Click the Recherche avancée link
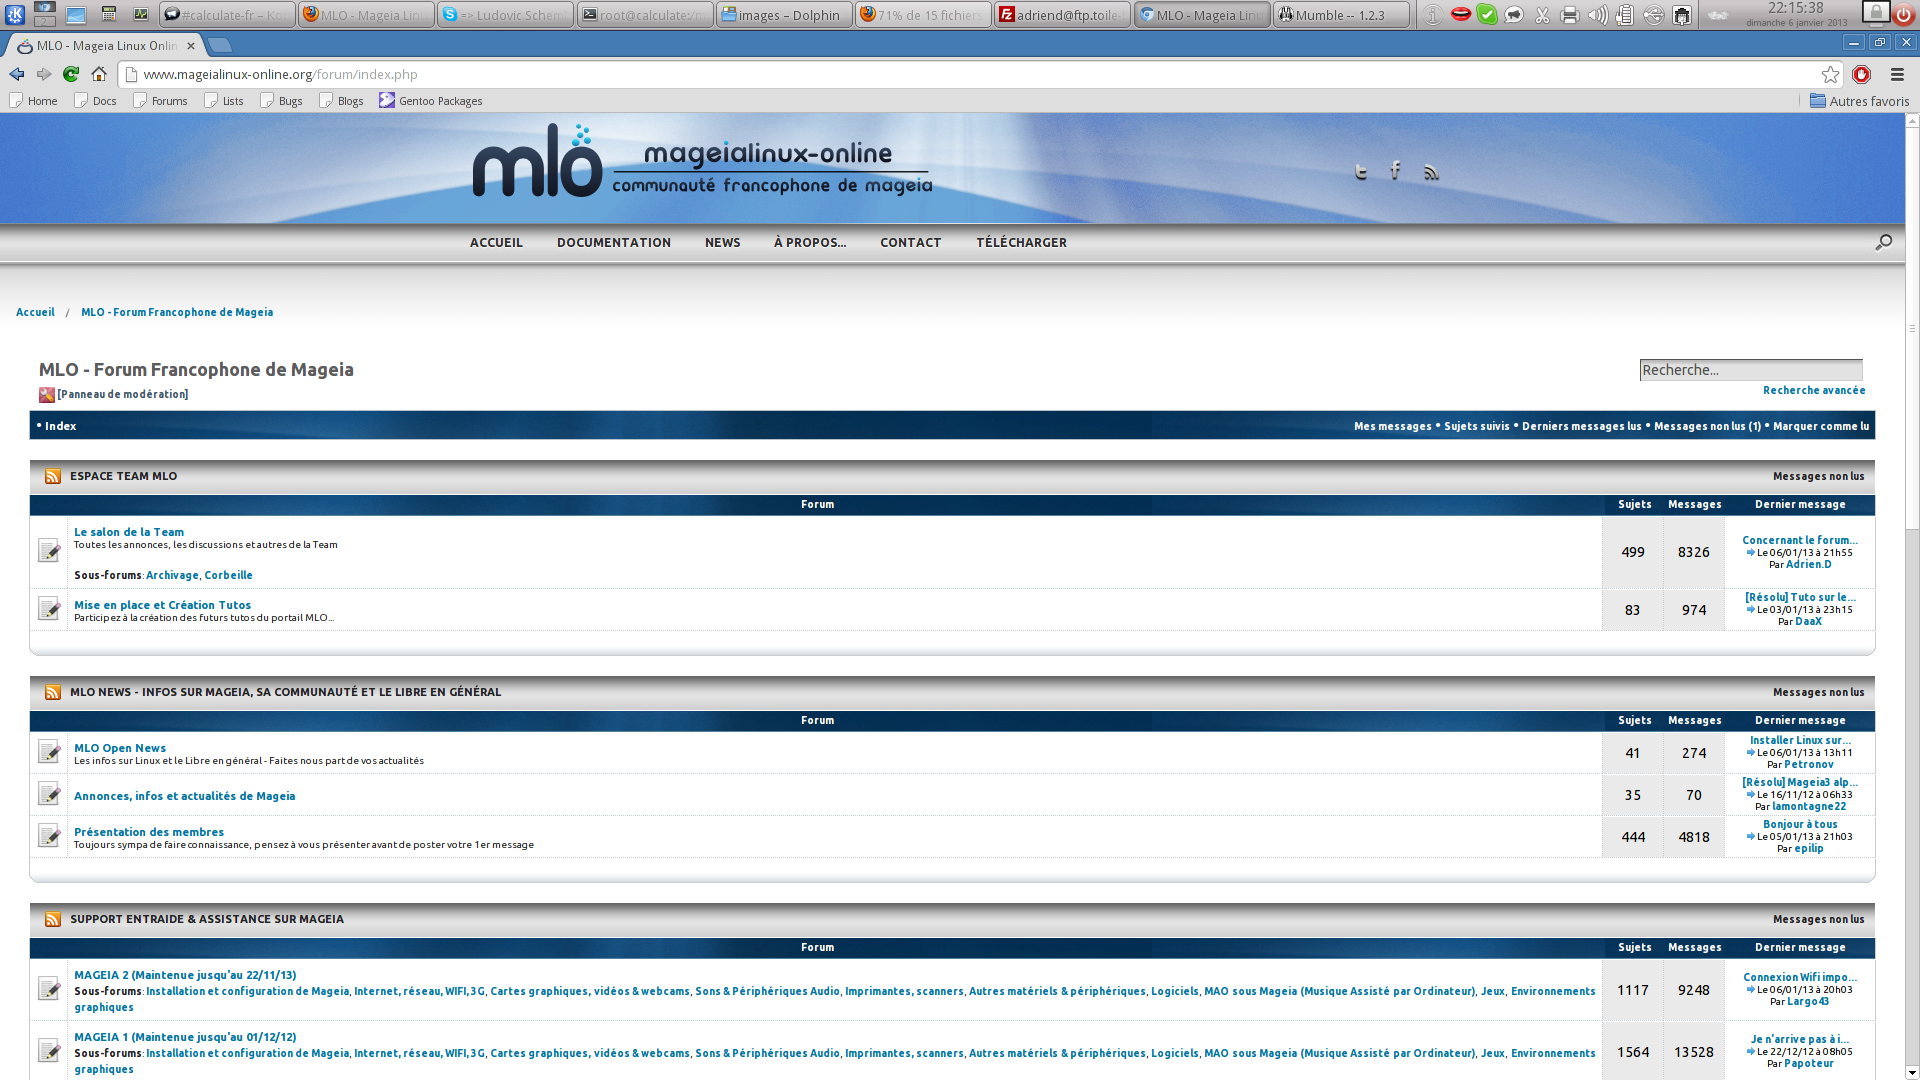Viewport: 1920px width, 1080px height. pos(1814,390)
